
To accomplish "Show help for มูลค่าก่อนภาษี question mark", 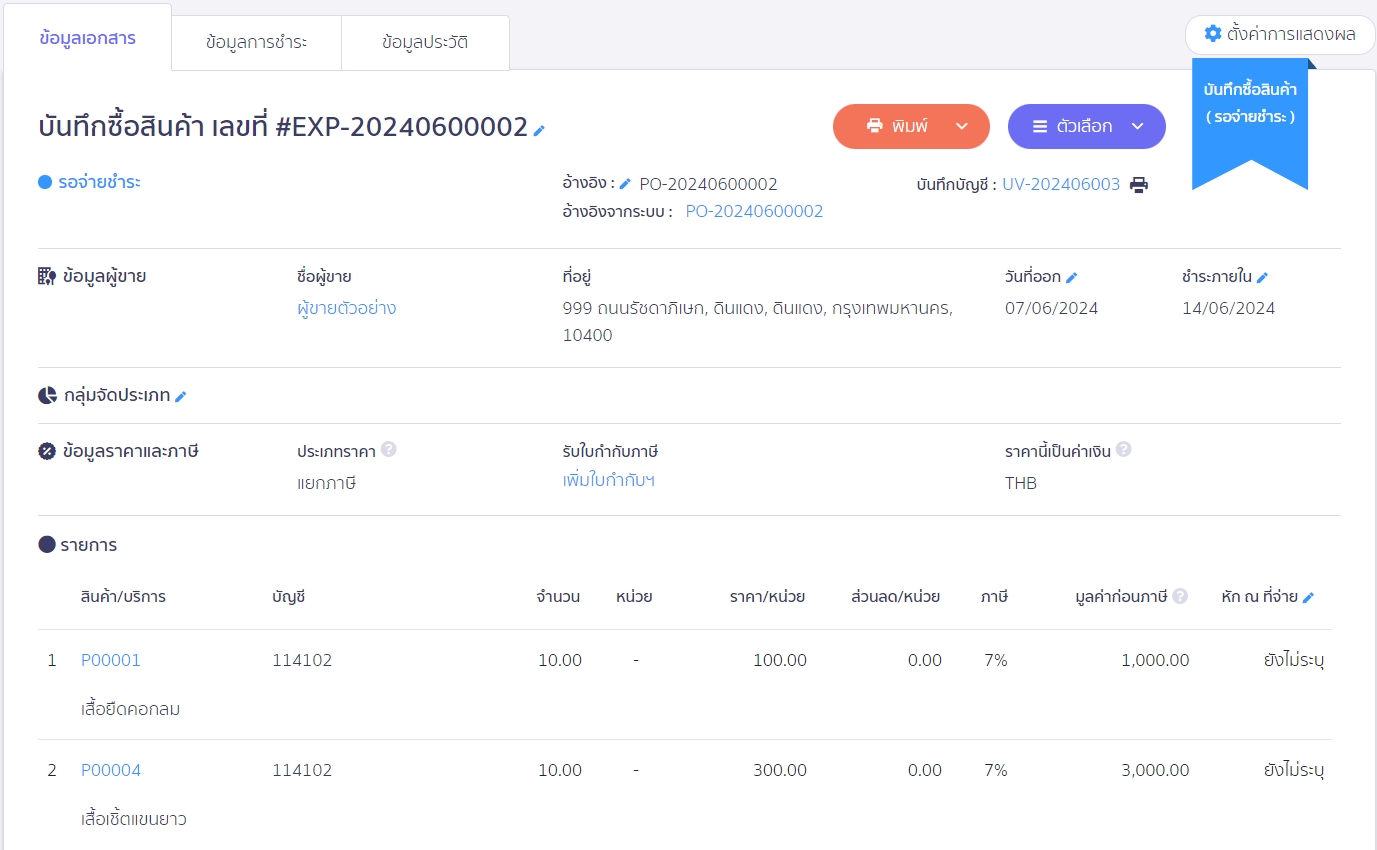I will tap(1180, 596).
